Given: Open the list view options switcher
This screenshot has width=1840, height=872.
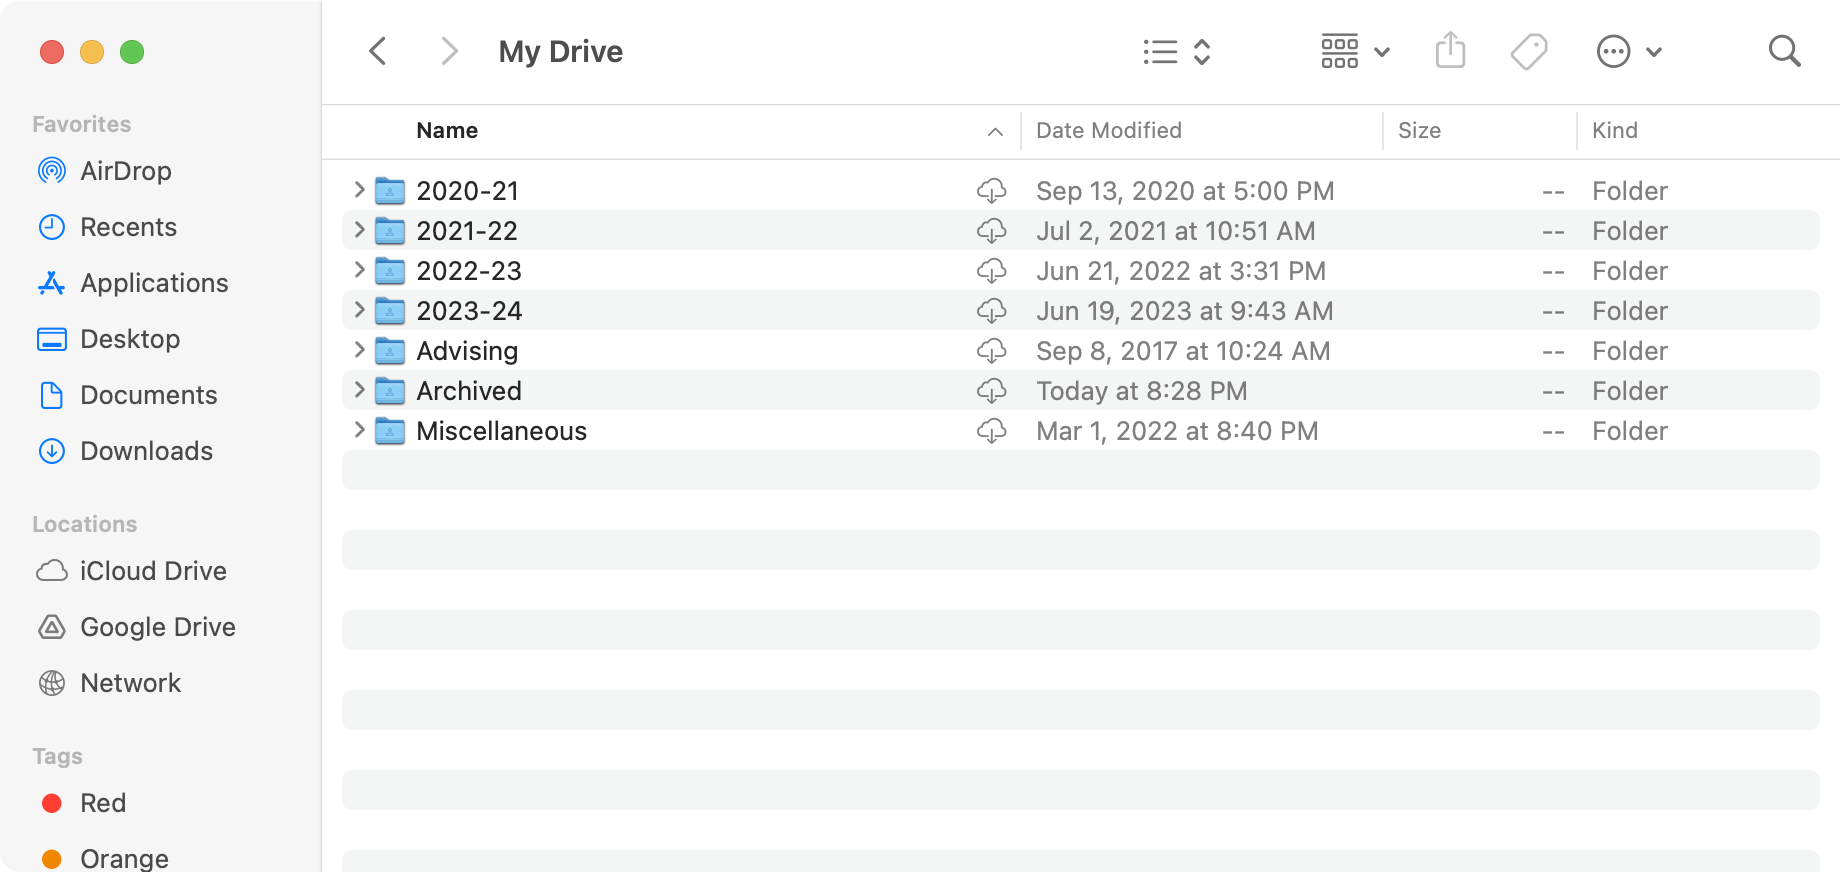Looking at the screenshot, I should [1177, 51].
